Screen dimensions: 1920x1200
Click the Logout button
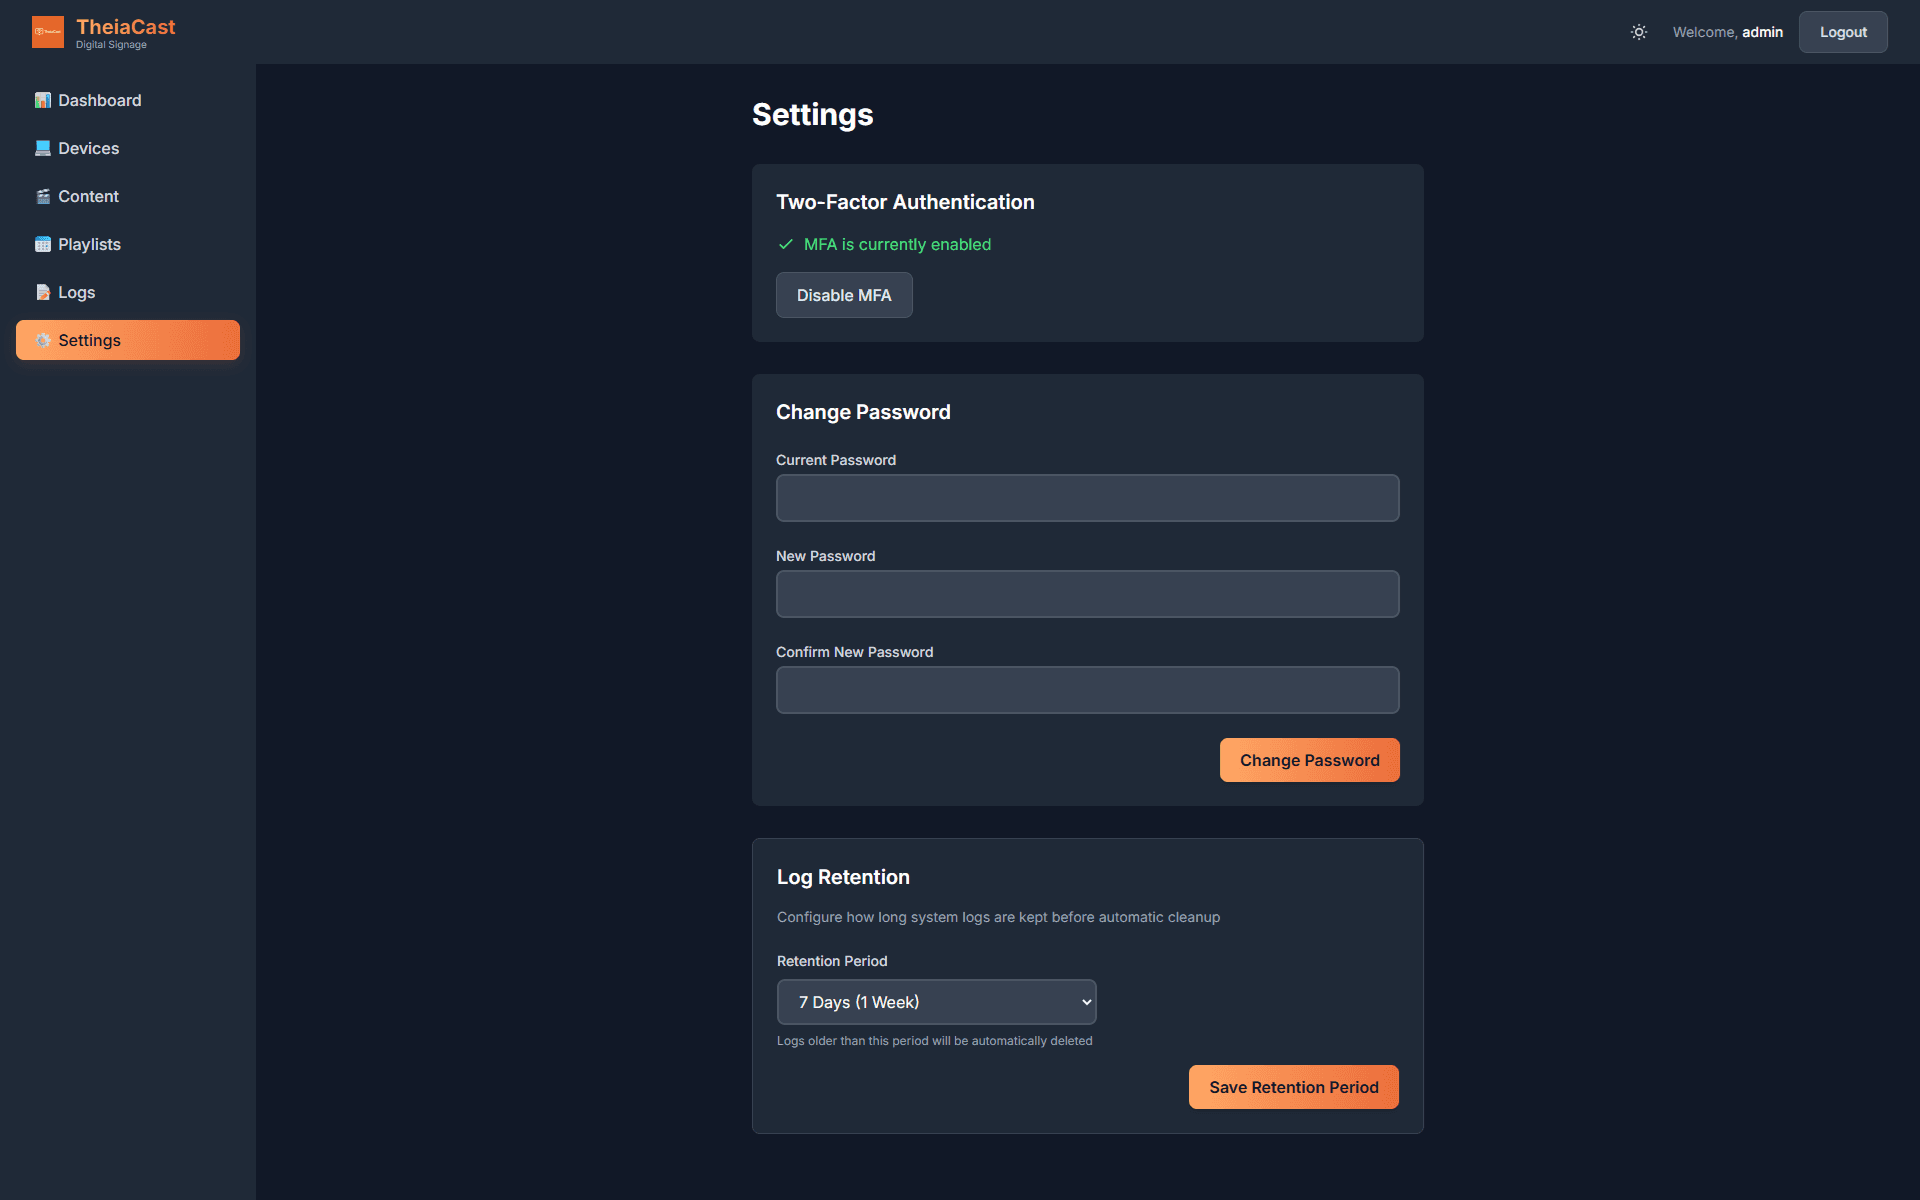coord(1842,32)
